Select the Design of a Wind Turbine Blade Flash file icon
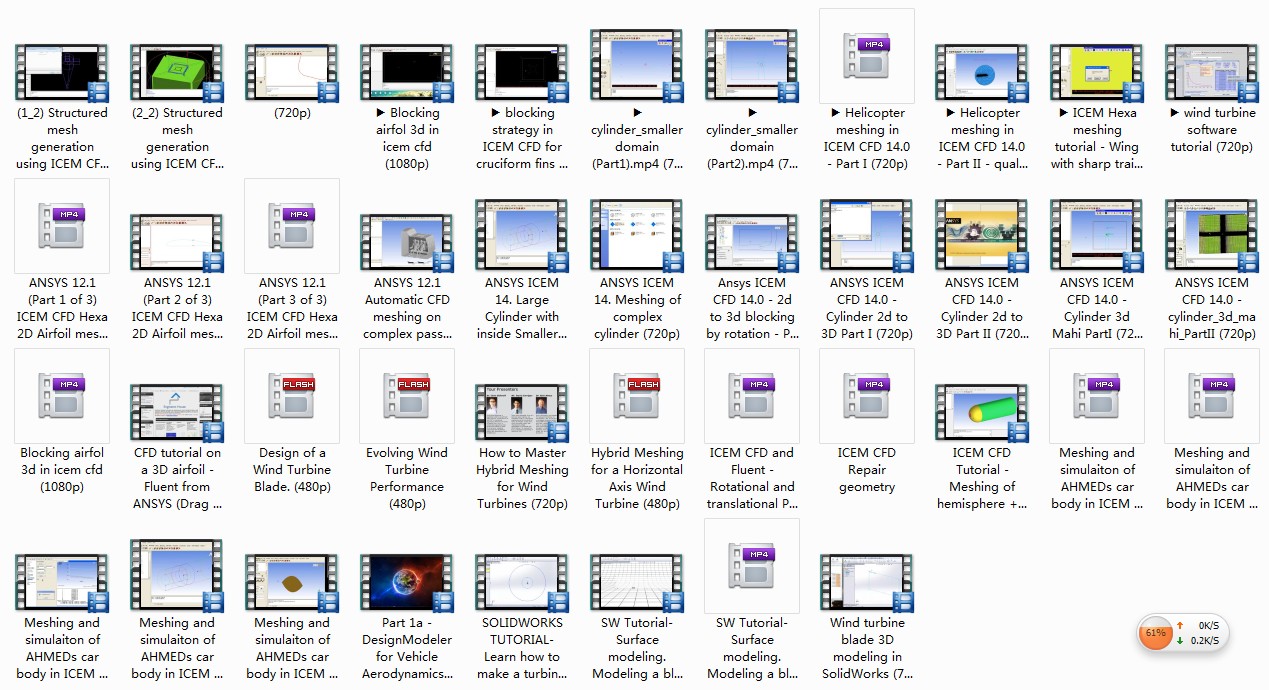This screenshot has height=690, width=1269. coord(292,395)
